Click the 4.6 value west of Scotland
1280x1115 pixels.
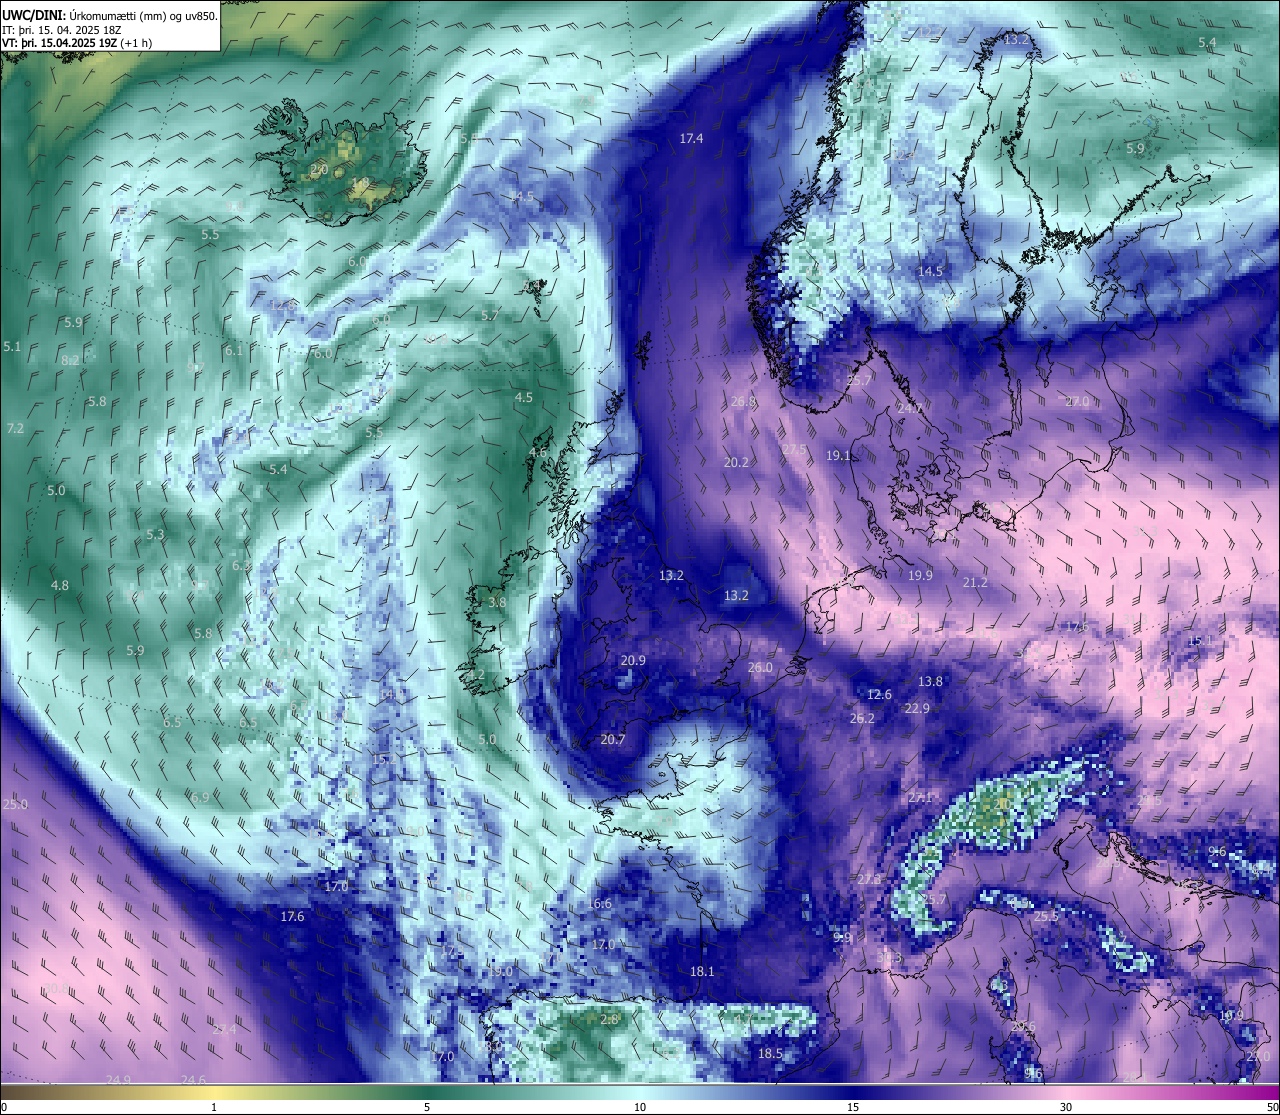(538, 452)
